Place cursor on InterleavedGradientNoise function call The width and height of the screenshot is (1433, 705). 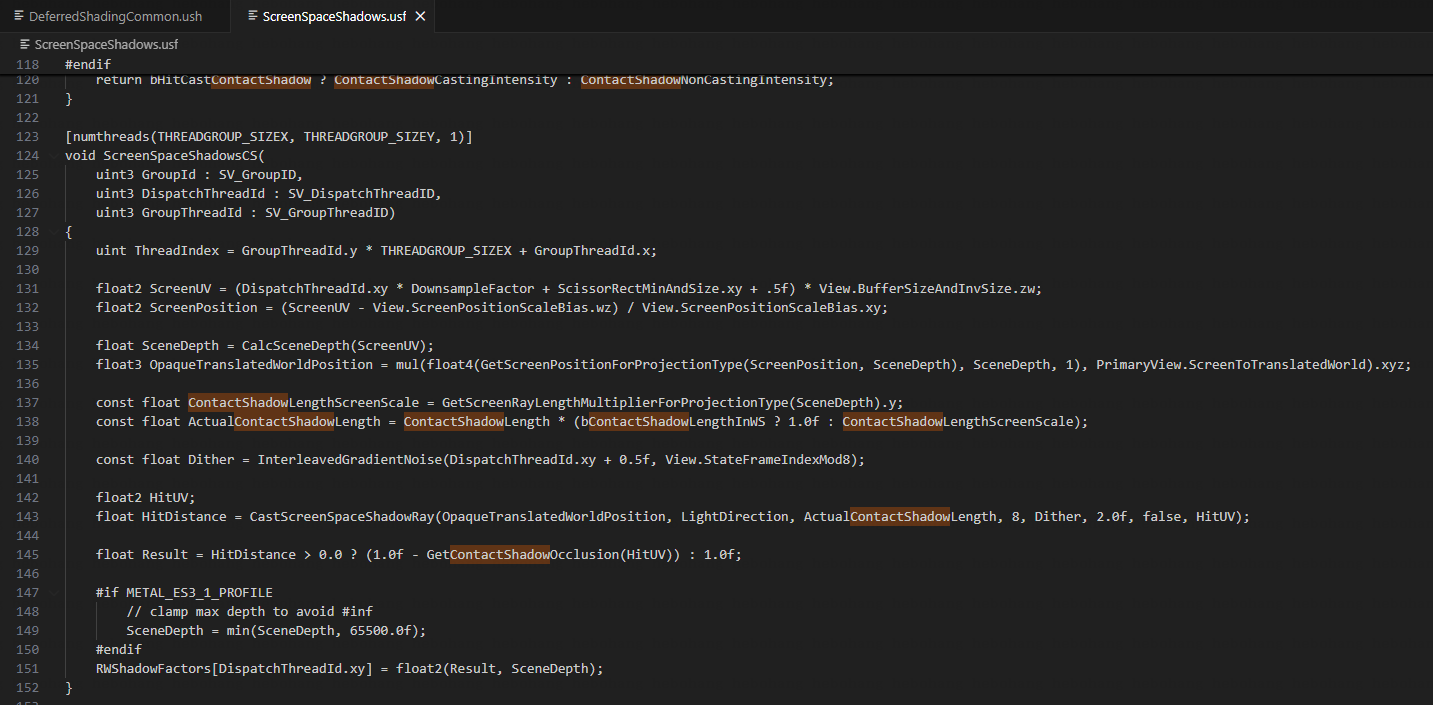[x=350, y=460]
